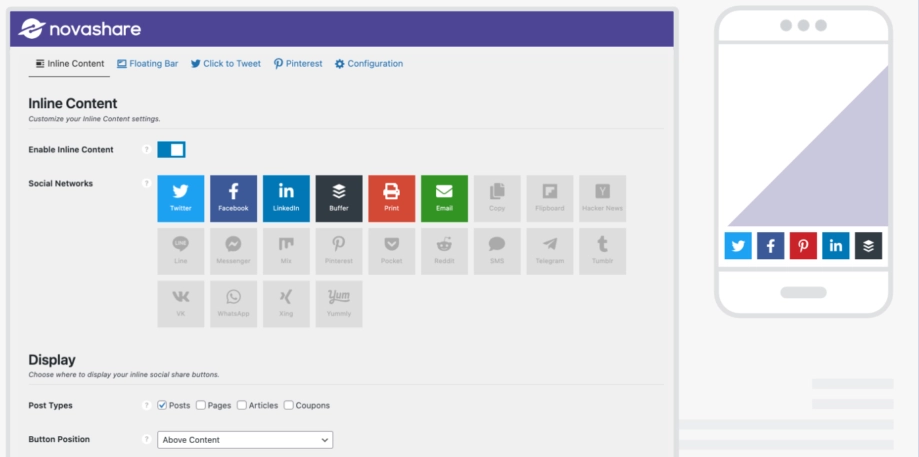Image resolution: width=919 pixels, height=457 pixels.
Task: Enable the Pinterest network tile
Action: coord(339,251)
